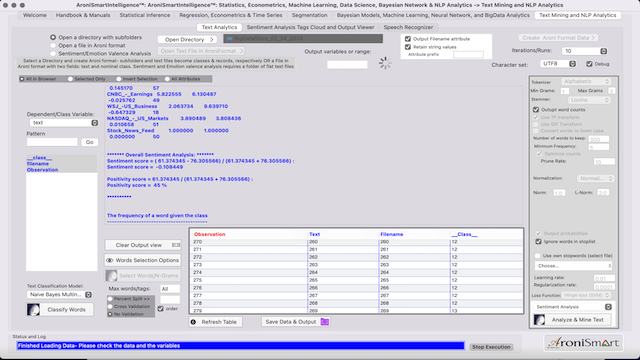Toggle Output Filename attribute checkbox
Screen dimensions: 640x360
click(408, 39)
